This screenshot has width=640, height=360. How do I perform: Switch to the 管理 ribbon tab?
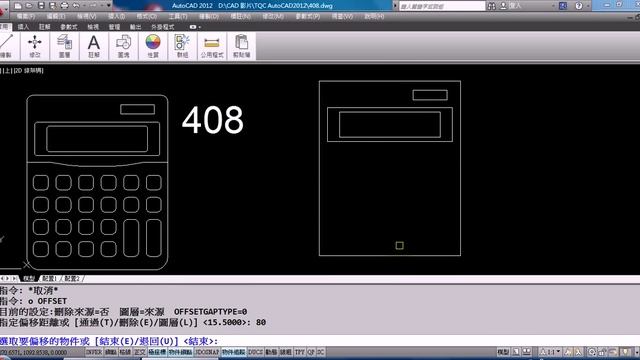[x=114, y=27]
